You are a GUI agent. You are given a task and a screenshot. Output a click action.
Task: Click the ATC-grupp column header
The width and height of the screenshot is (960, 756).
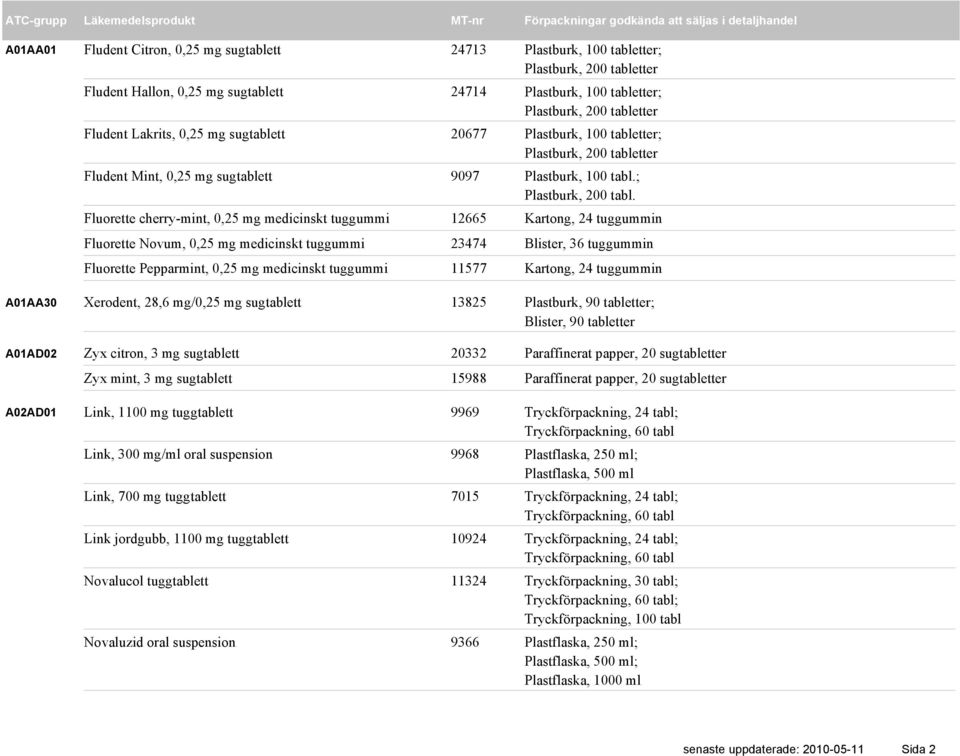(x=36, y=21)
